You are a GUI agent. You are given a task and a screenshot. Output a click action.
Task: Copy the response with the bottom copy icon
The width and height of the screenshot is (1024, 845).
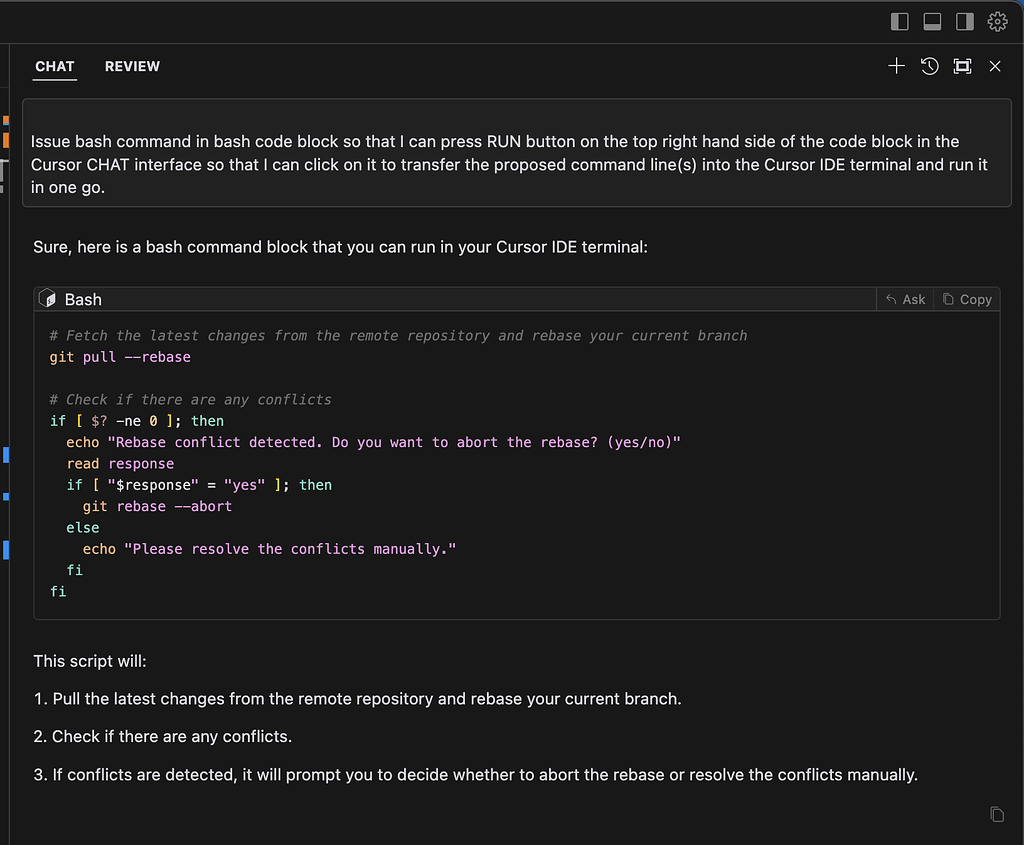[996, 814]
